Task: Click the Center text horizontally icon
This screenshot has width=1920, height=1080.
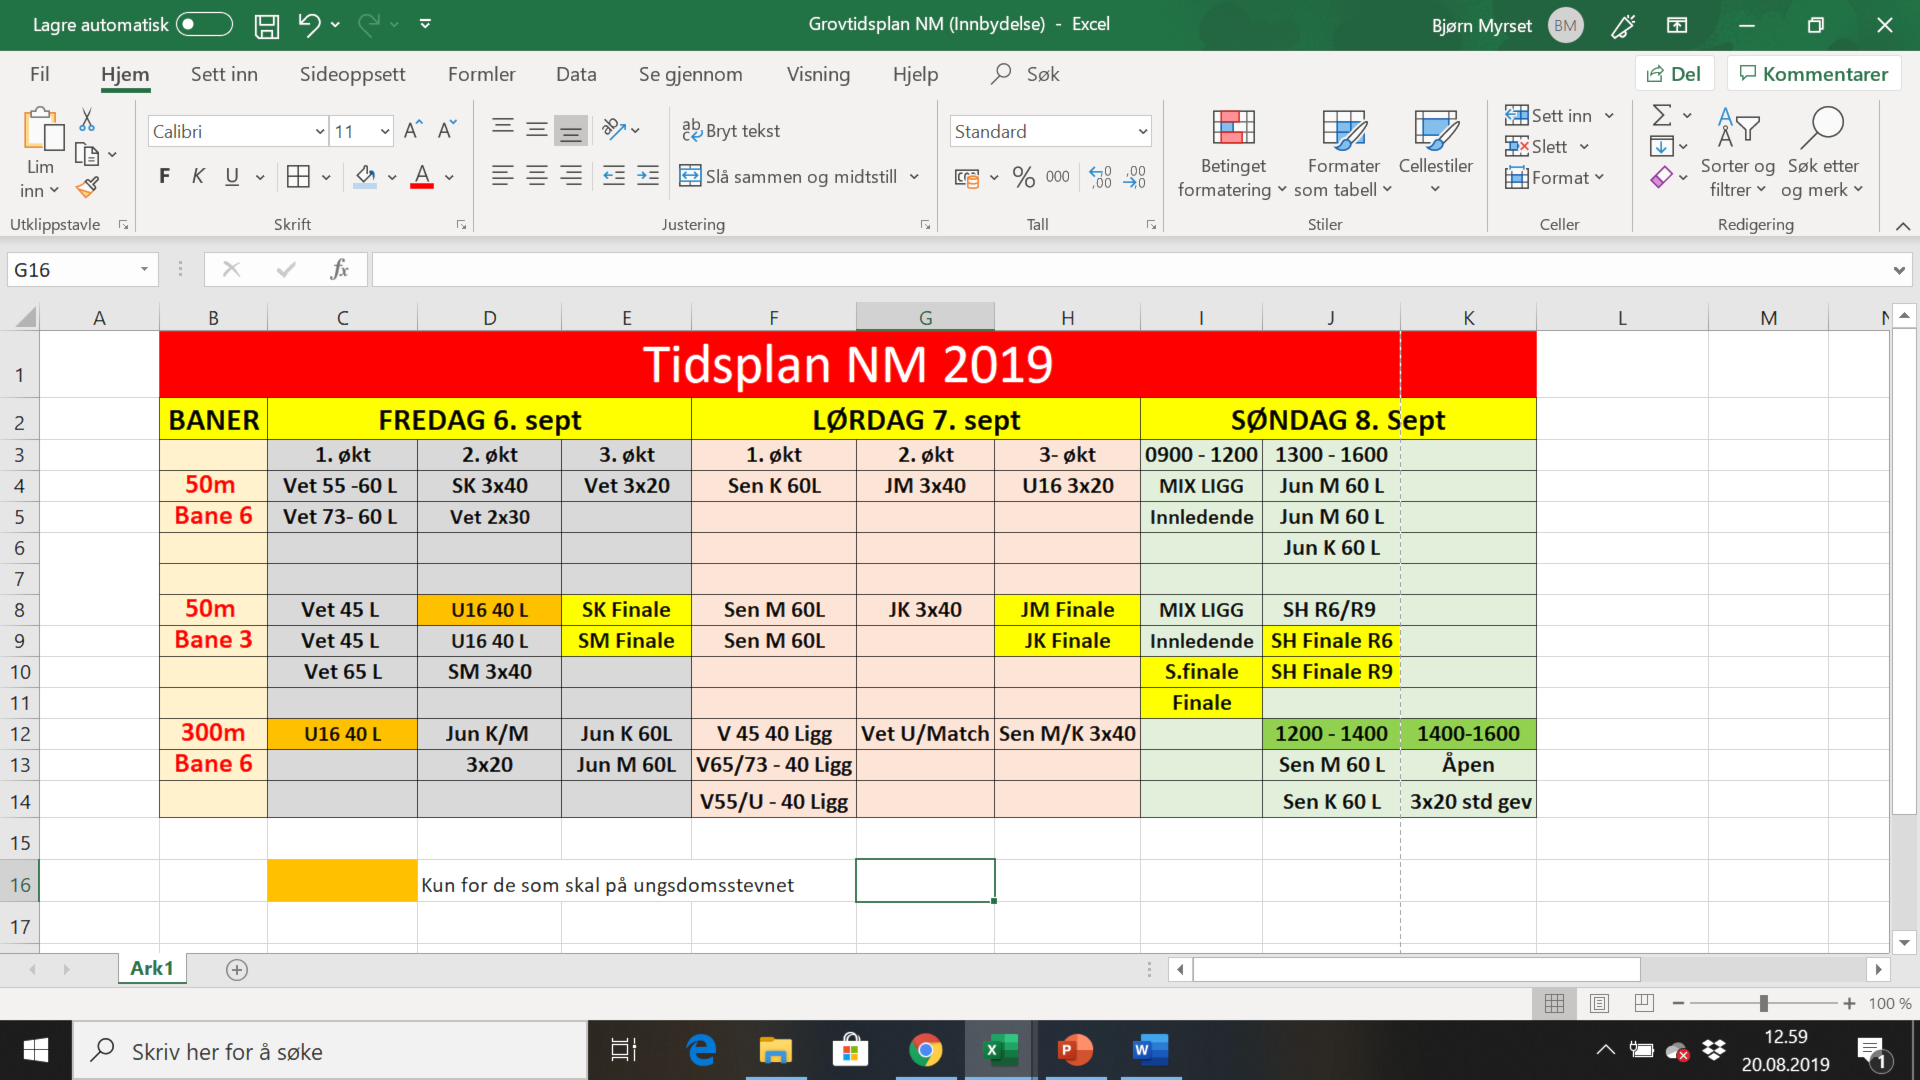Action: (x=537, y=177)
